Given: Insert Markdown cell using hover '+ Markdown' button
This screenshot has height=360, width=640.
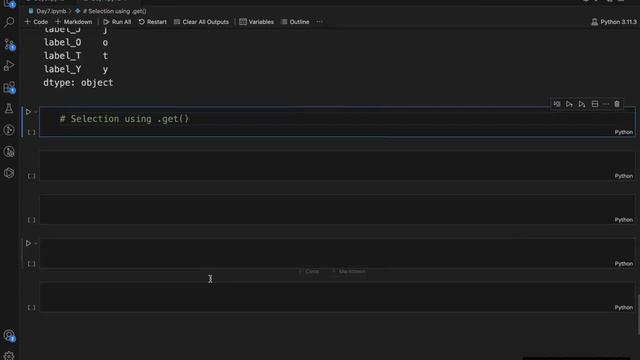Looking at the screenshot, I should tap(349, 271).
